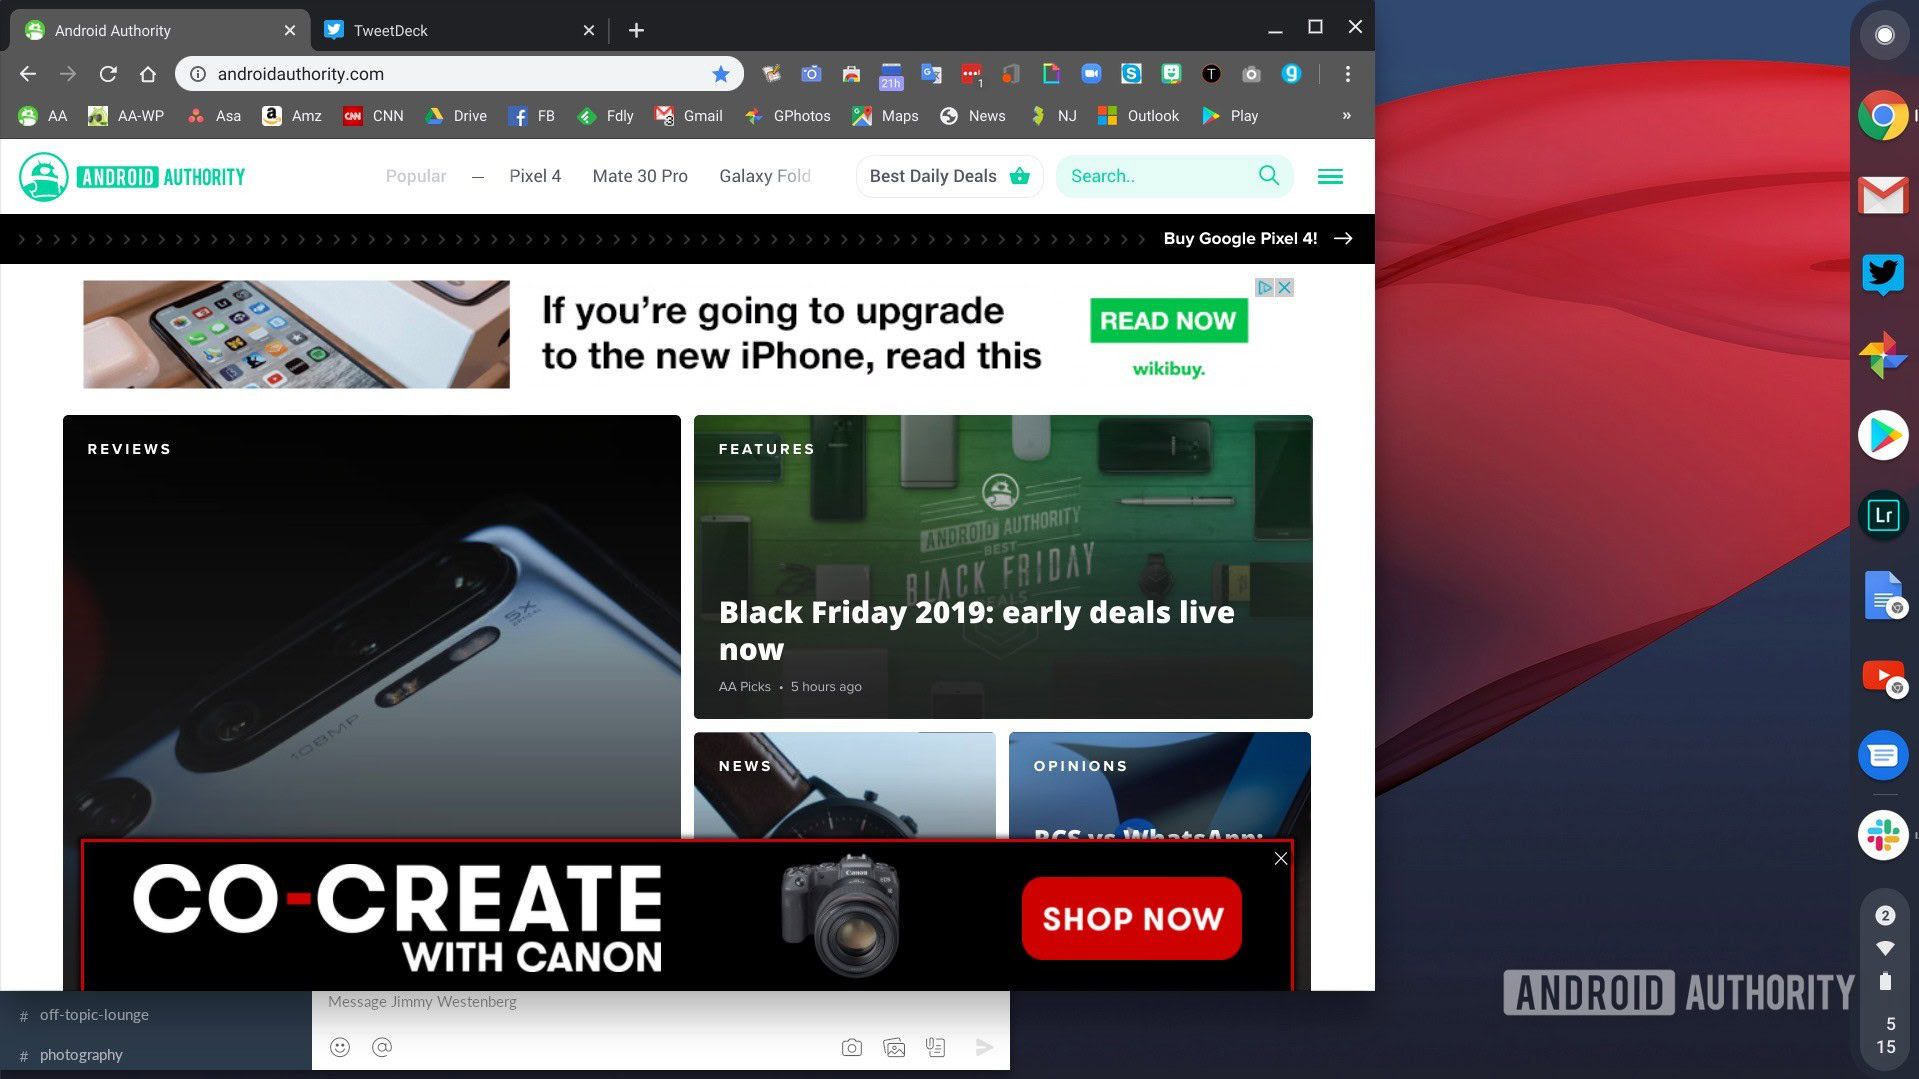Image resolution: width=1919 pixels, height=1079 pixels.
Task: Open Chrome from the shelf
Action: pyautogui.click(x=1883, y=116)
